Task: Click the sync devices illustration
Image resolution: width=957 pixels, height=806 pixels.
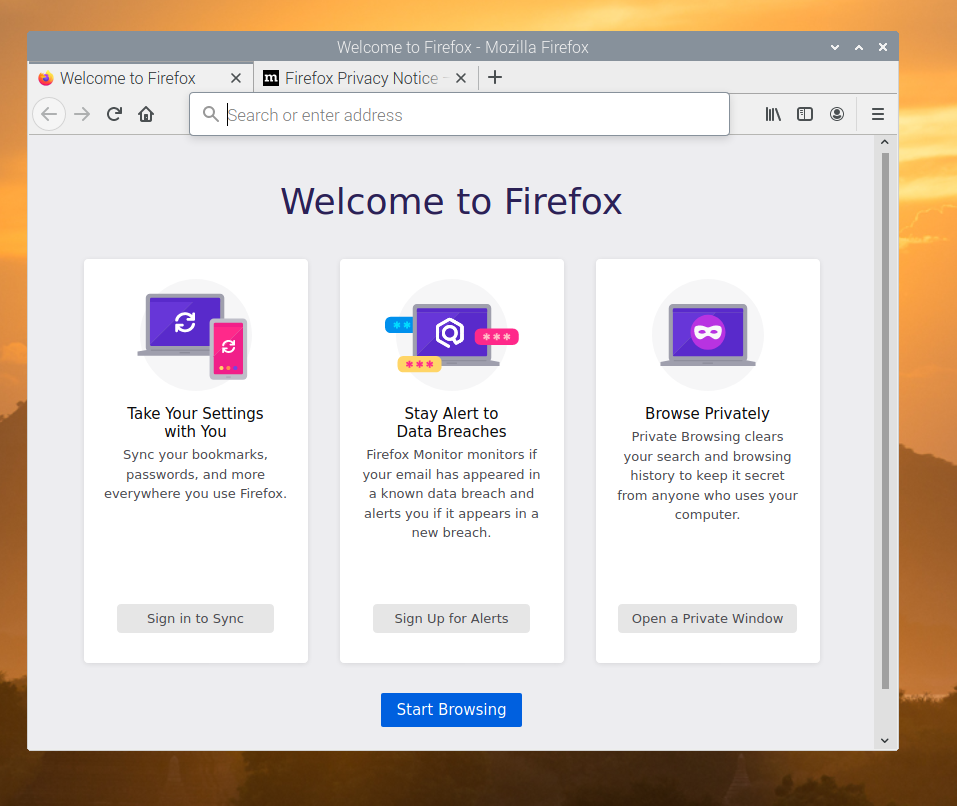Action: 195,335
